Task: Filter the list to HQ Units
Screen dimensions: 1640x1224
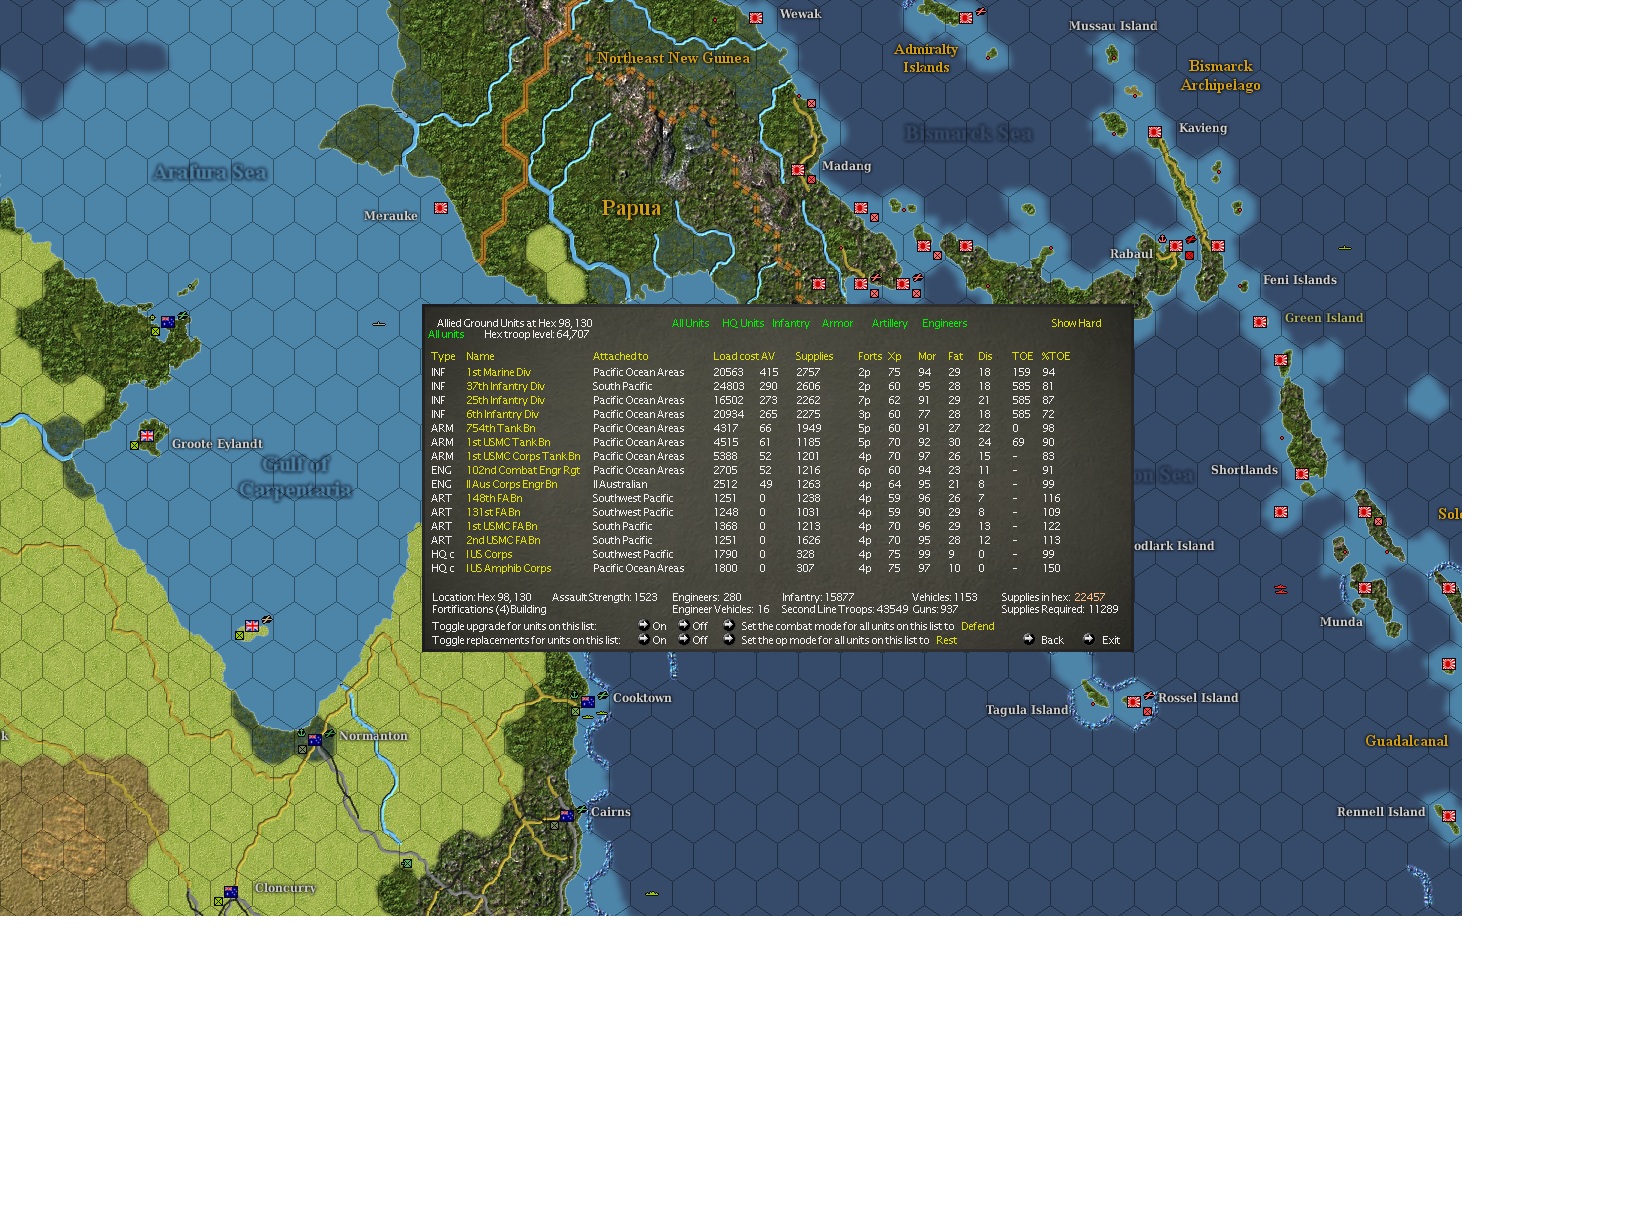Action: click(x=743, y=323)
